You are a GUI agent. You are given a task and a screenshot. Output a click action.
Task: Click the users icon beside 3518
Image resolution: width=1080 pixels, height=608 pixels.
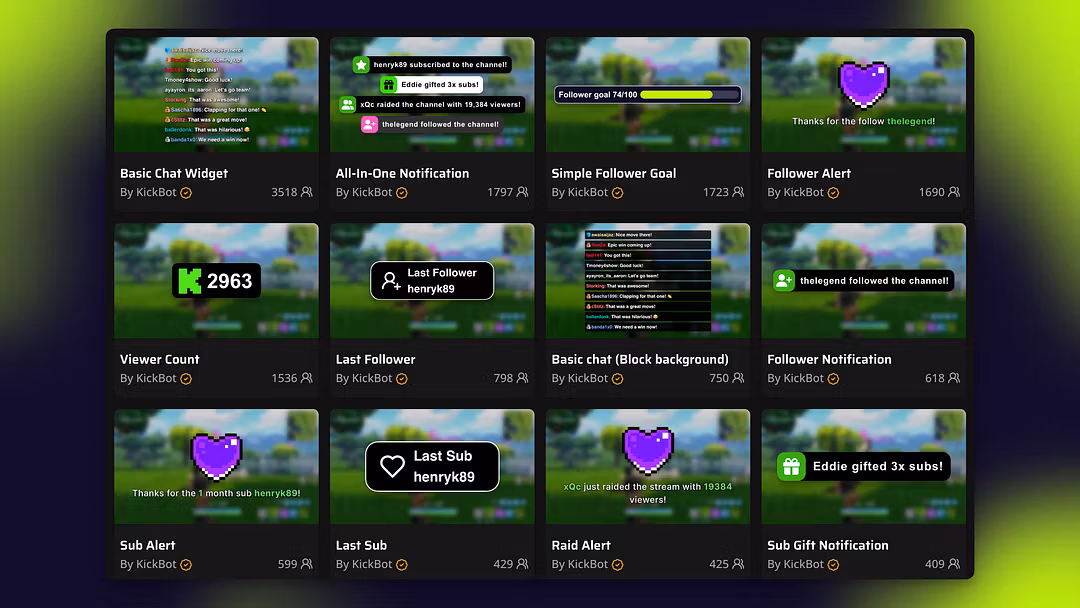(307, 192)
